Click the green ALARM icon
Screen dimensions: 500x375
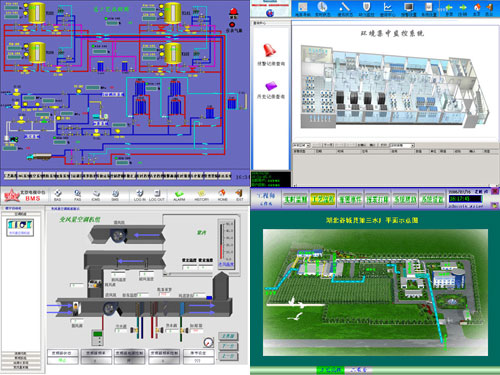pos(179,194)
